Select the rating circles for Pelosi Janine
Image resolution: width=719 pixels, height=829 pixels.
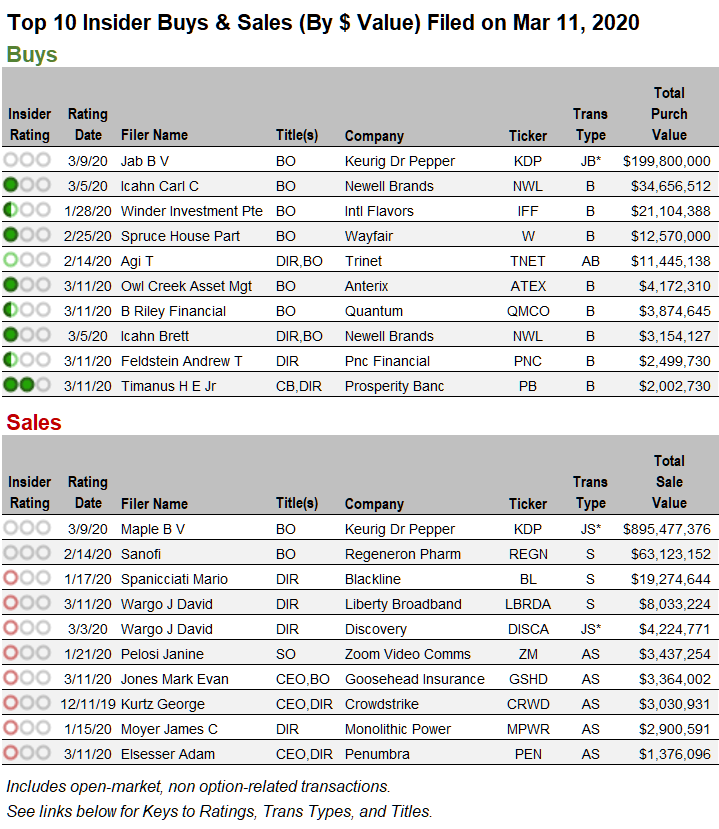pyautogui.click(x=27, y=653)
